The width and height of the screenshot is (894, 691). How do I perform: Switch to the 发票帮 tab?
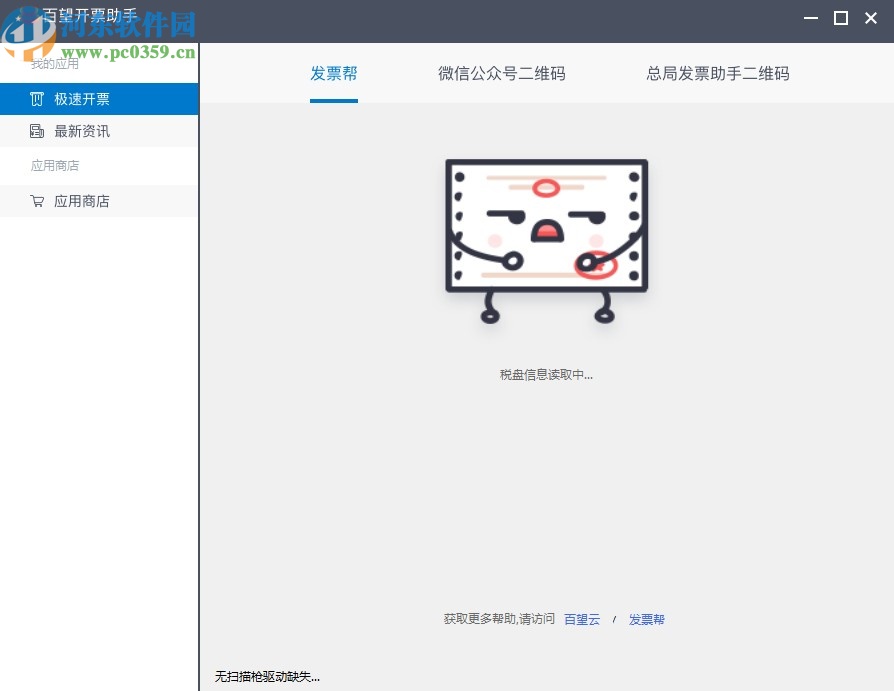click(334, 73)
